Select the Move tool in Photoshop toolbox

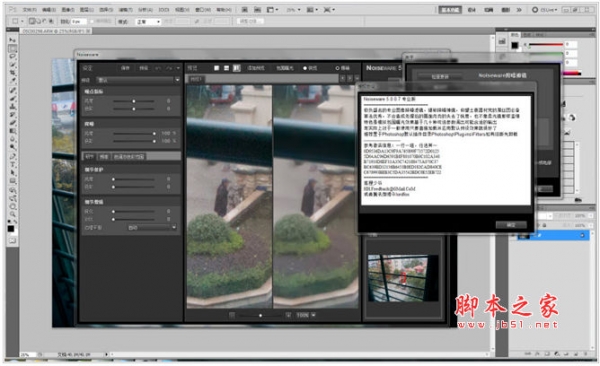pyautogui.click(x=13, y=40)
